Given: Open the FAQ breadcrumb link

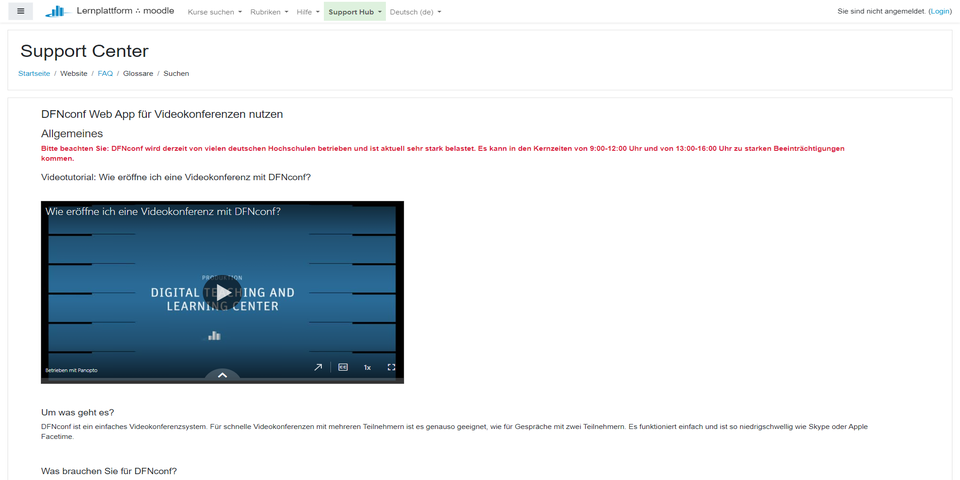Looking at the screenshot, I should [105, 73].
